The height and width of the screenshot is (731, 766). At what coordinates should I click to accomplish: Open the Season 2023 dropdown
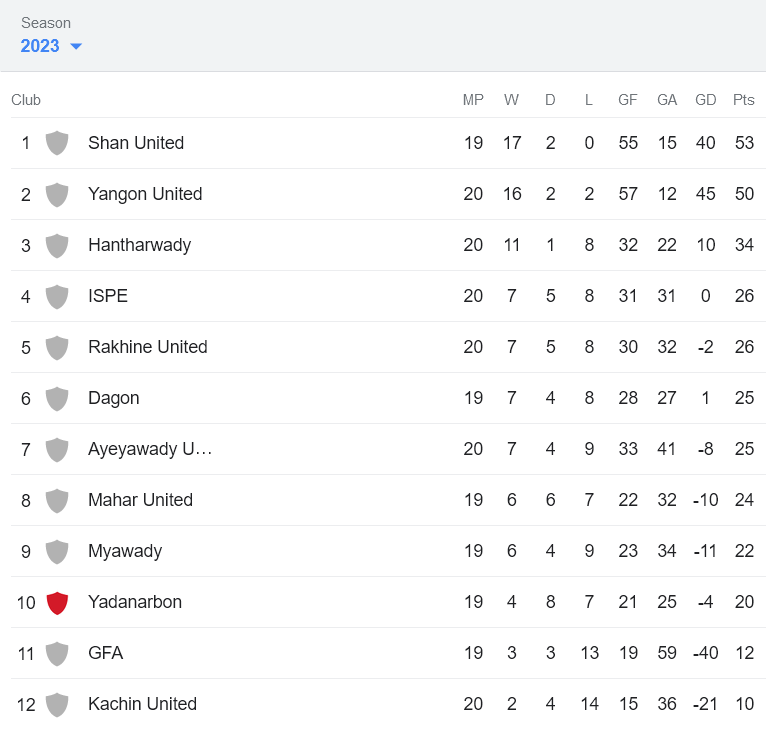tap(41, 46)
